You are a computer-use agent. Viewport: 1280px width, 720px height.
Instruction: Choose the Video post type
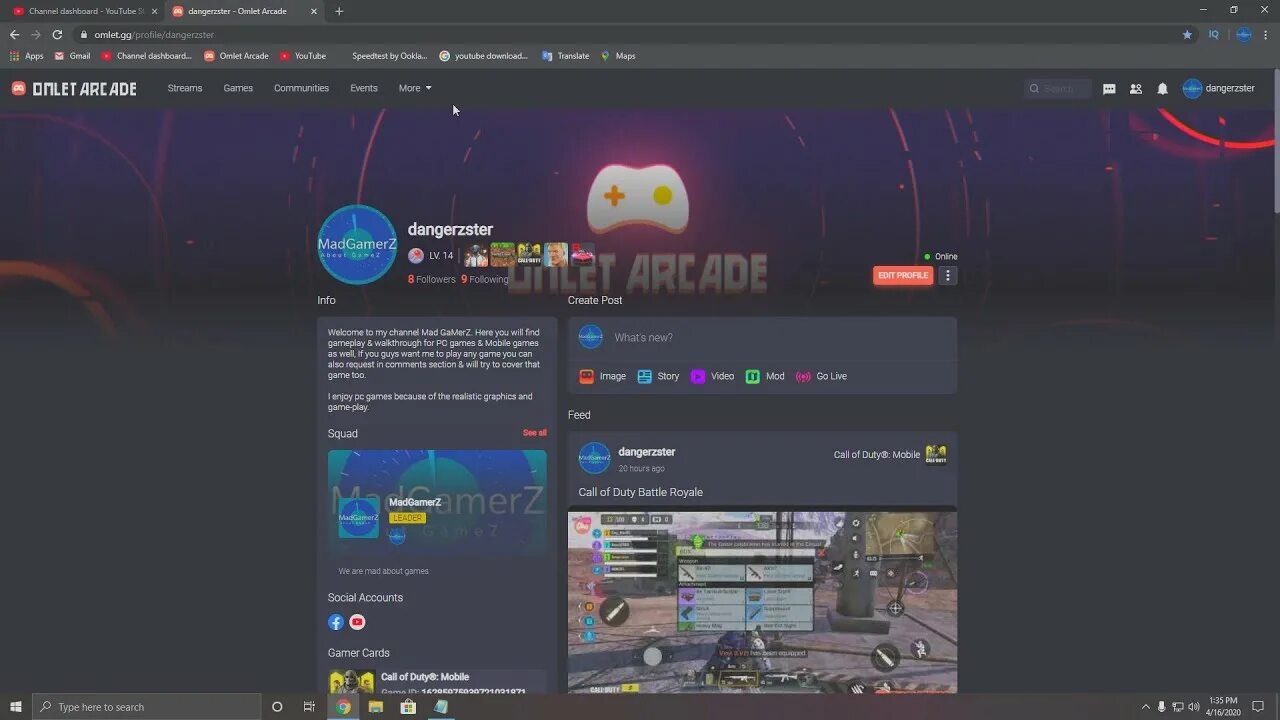(x=712, y=376)
